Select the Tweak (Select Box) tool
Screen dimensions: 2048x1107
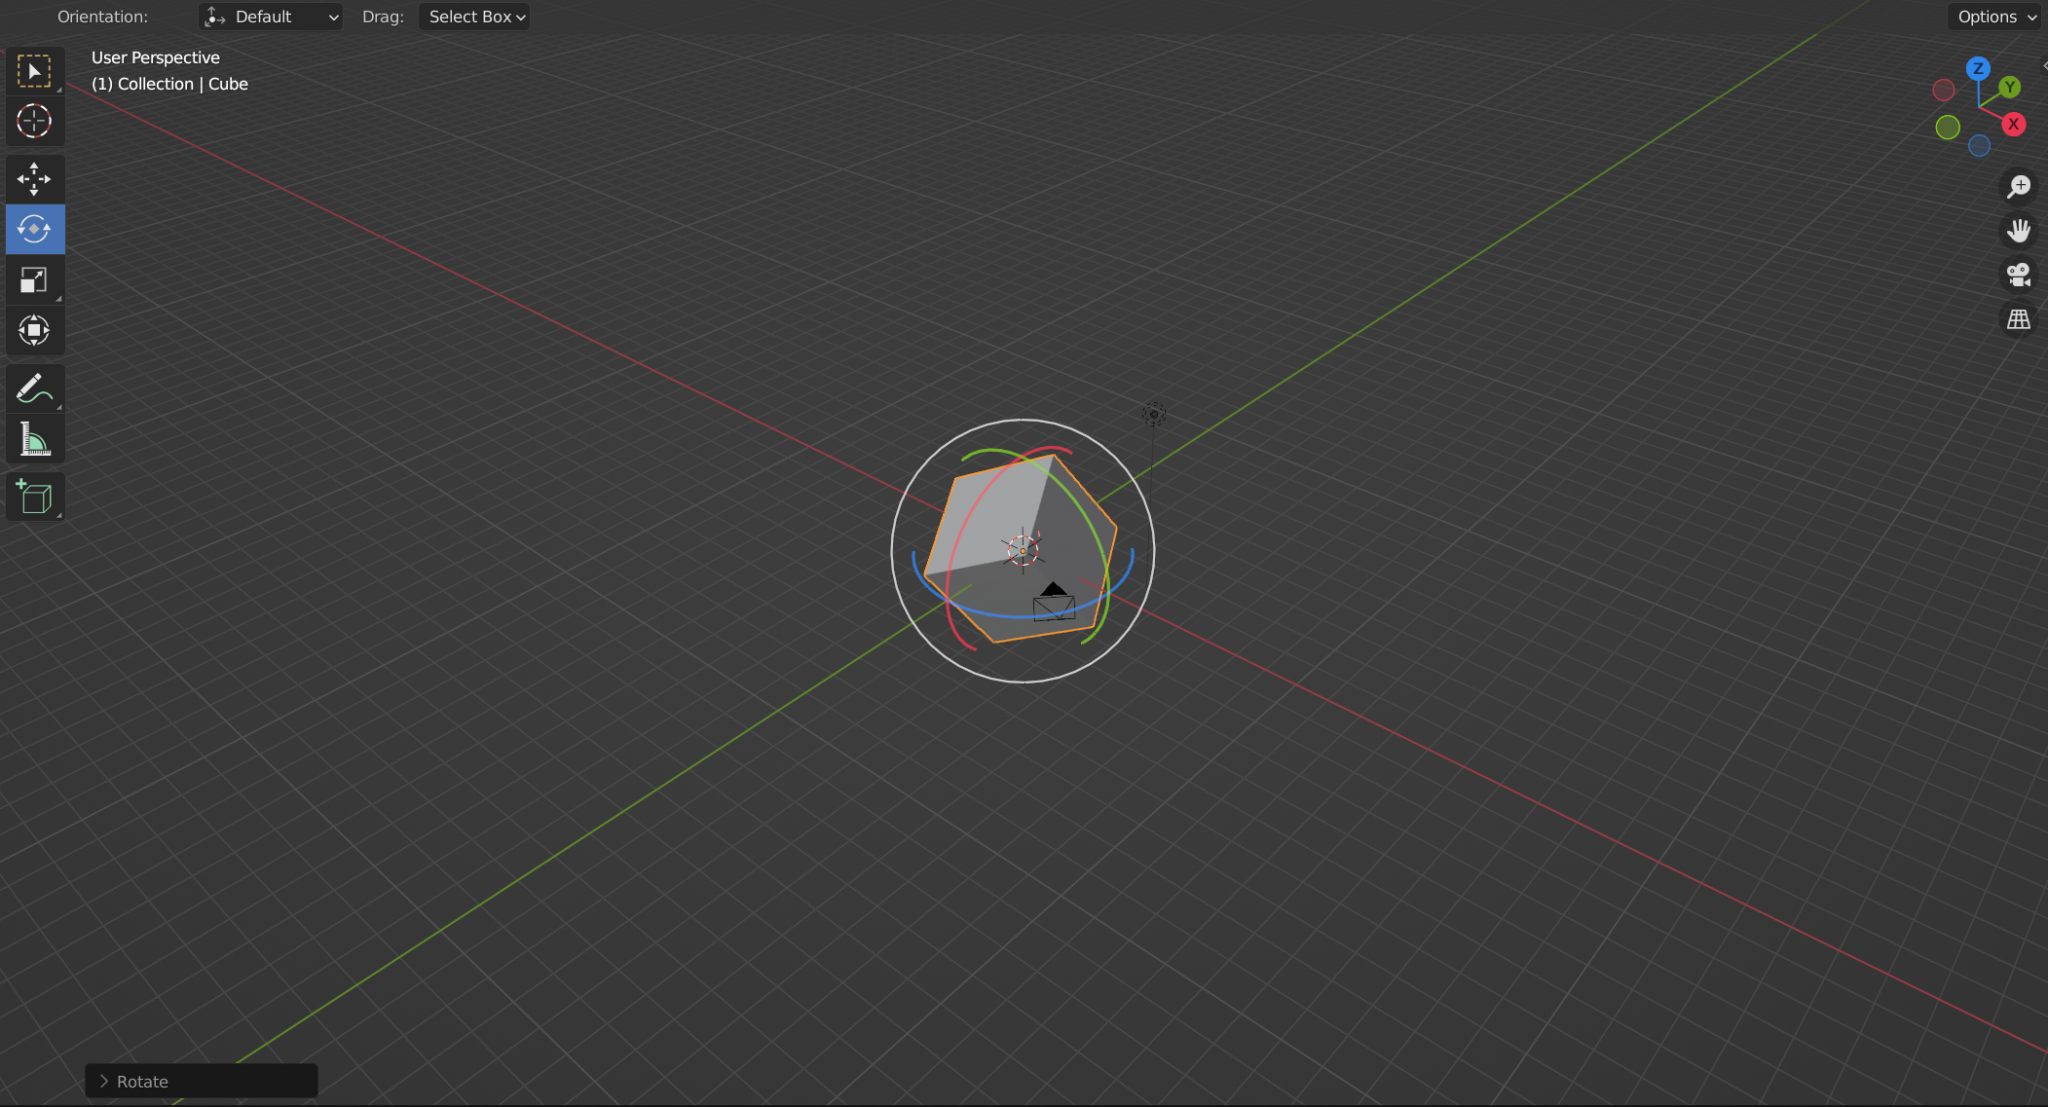tap(35, 69)
